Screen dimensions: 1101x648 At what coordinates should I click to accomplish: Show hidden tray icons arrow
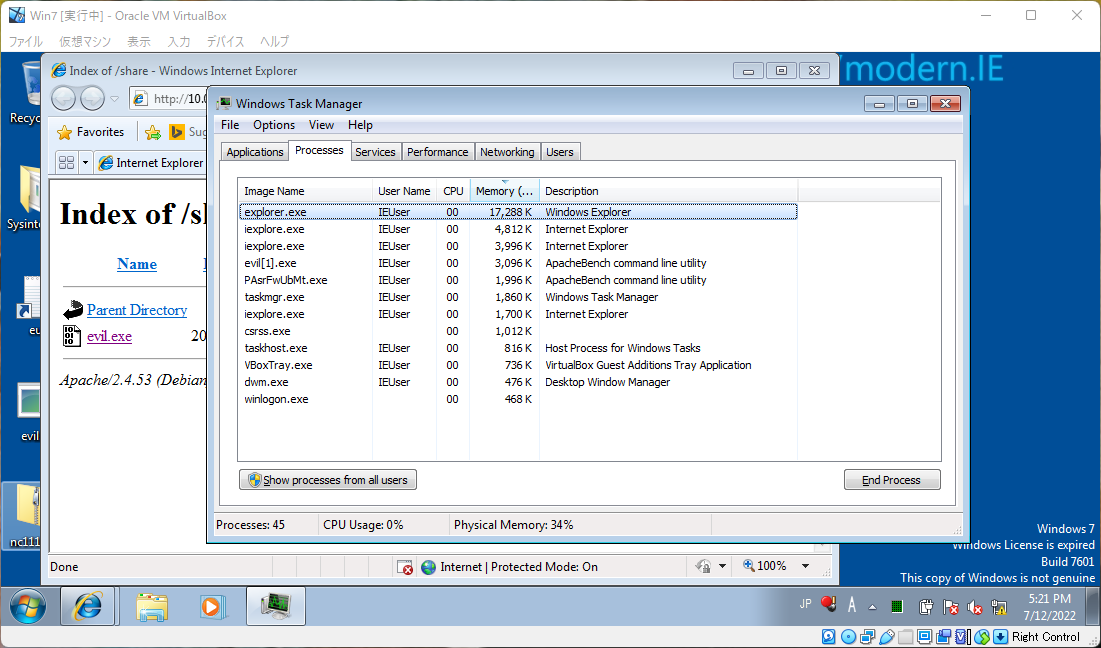coord(873,607)
